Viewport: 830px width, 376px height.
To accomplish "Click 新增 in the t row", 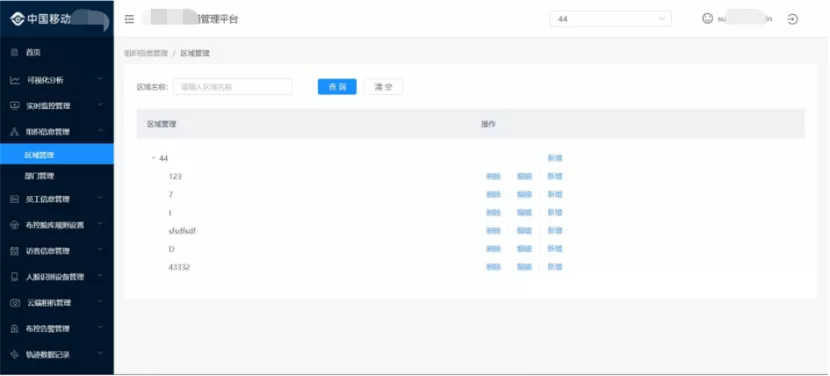I will pos(554,212).
